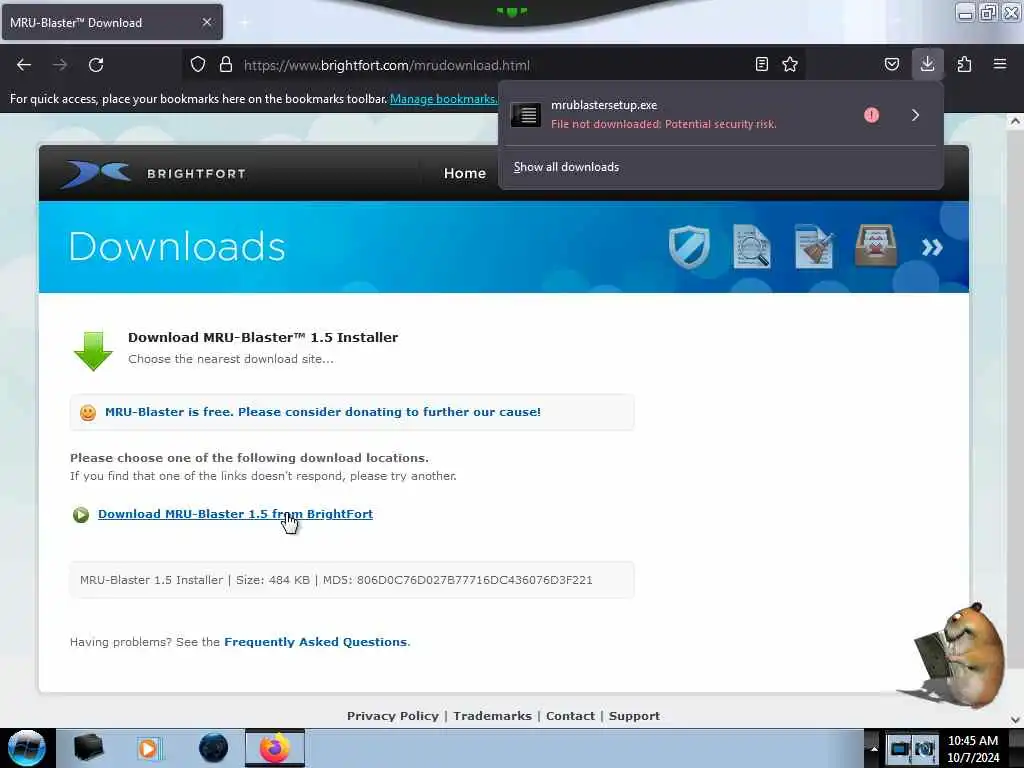Image resolution: width=1024 pixels, height=768 pixels.
Task: Click the hamster mascot image
Action: 955,655
